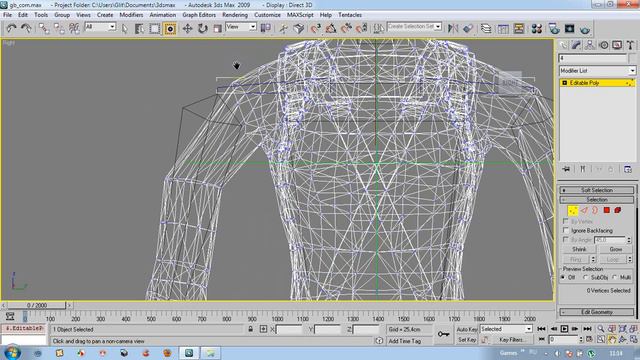Open the Modifier List dropdown
The image size is (640, 360).
(597, 71)
